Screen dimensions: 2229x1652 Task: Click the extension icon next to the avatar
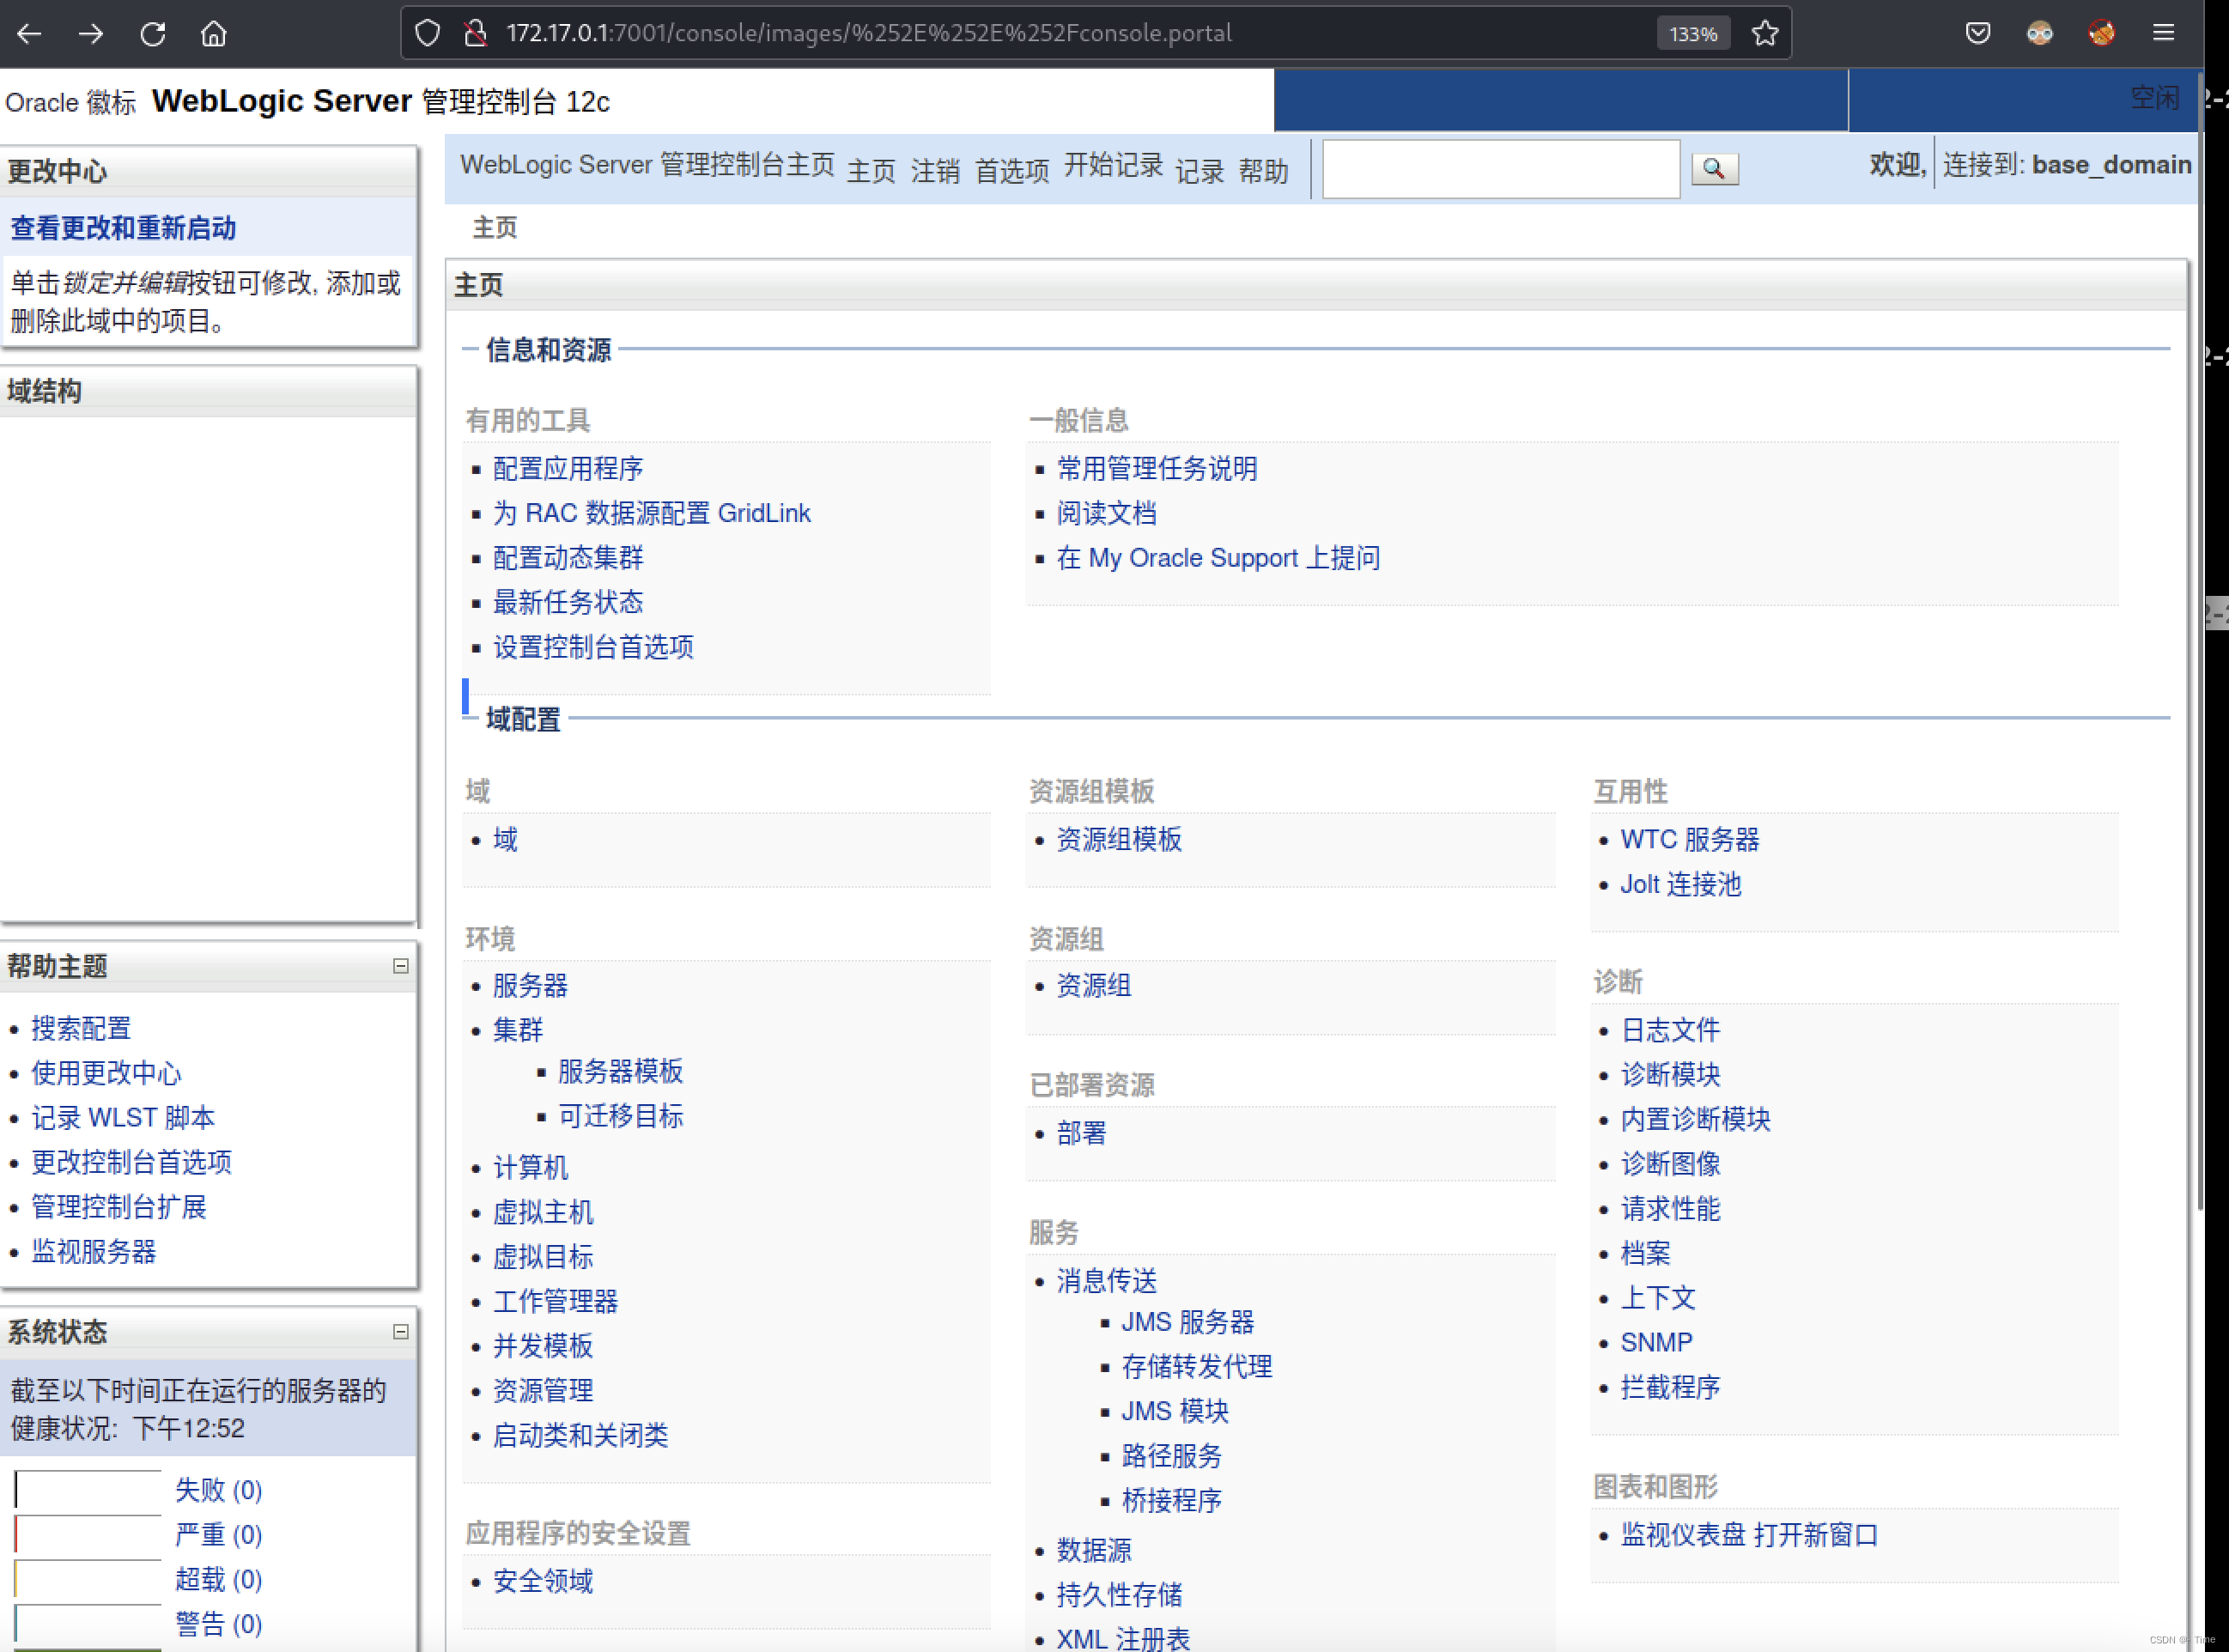(x=2101, y=33)
